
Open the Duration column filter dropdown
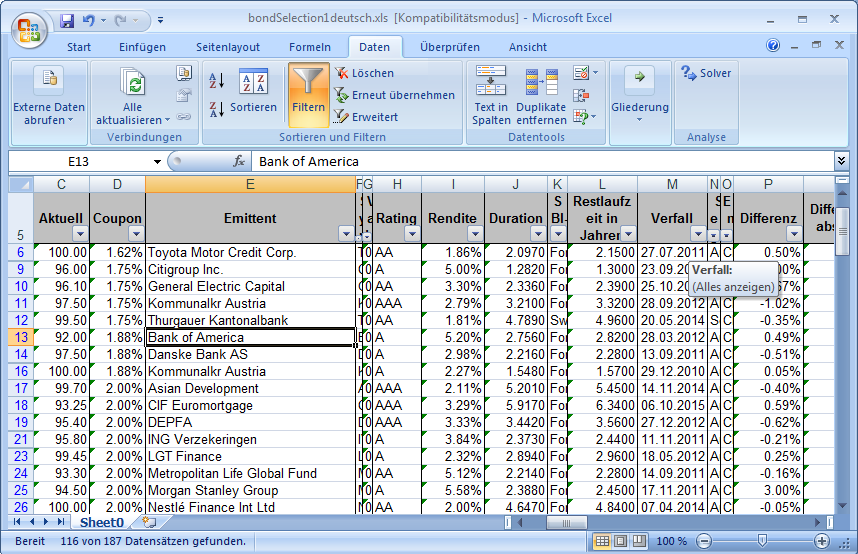point(539,234)
